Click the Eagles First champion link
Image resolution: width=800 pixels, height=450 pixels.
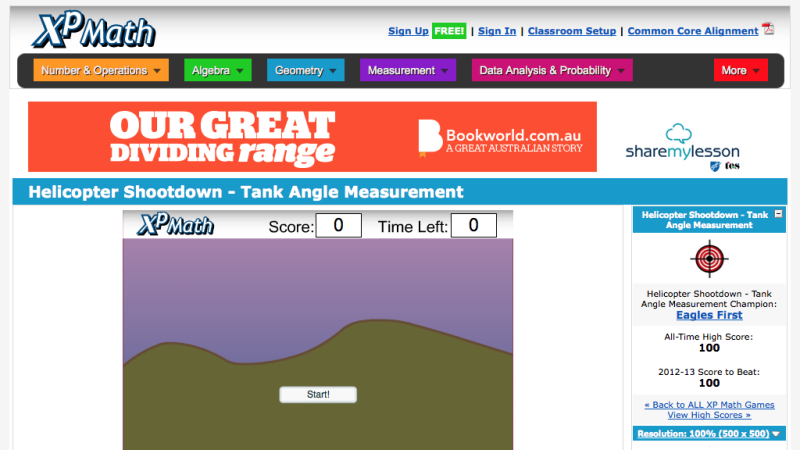[708, 315]
